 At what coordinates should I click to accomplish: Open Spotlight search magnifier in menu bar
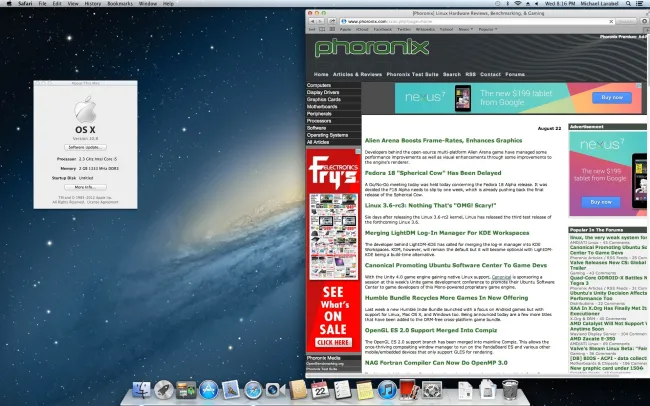(x=628, y=3)
